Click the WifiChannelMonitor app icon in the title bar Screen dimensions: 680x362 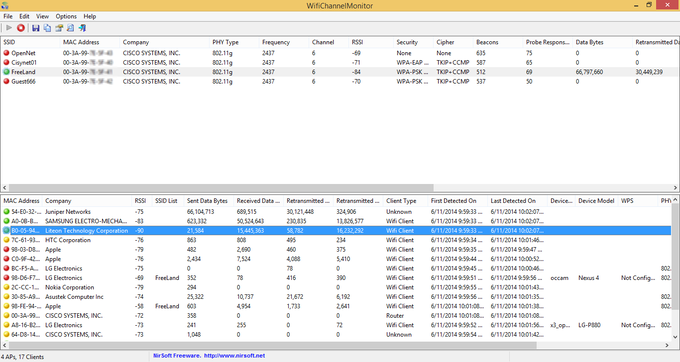coord(5,5)
